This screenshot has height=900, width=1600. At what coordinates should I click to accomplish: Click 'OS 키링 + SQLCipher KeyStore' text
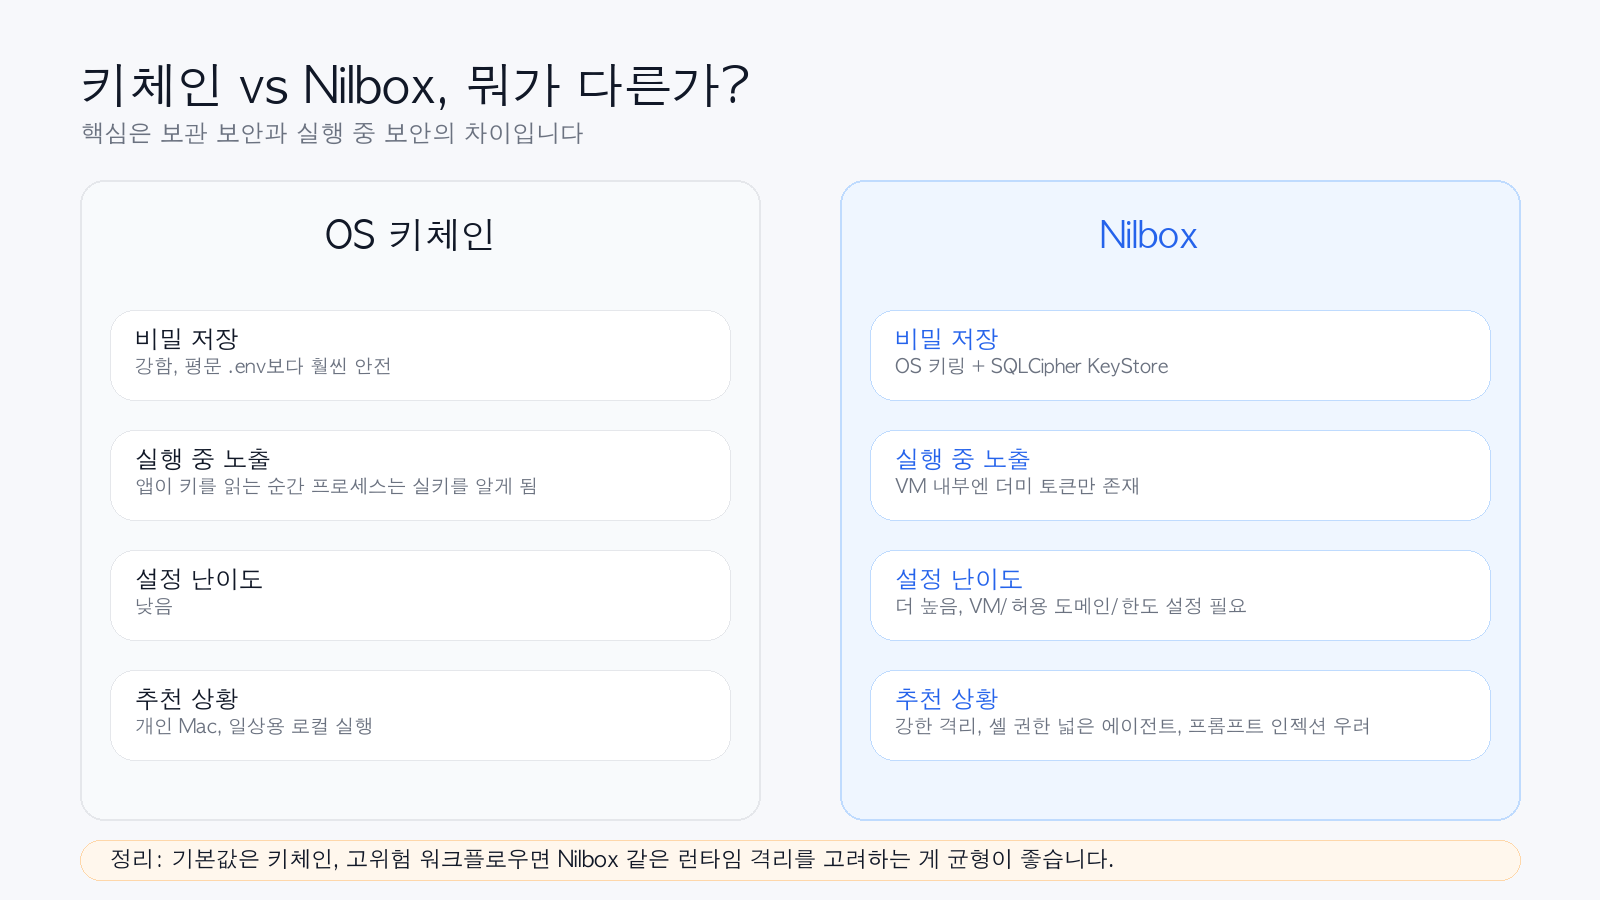click(x=1032, y=366)
